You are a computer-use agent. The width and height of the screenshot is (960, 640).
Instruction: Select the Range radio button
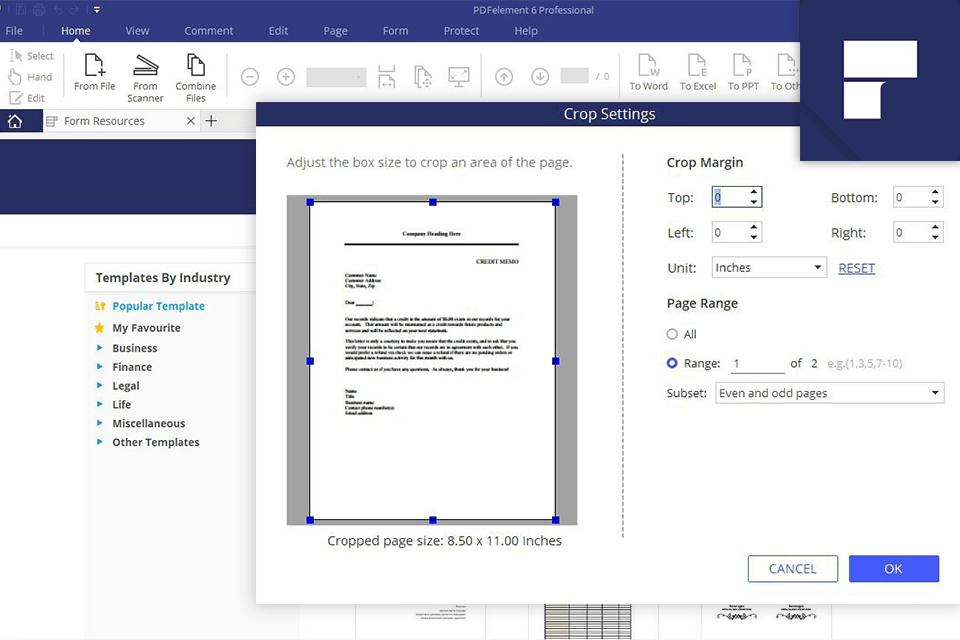pos(672,364)
